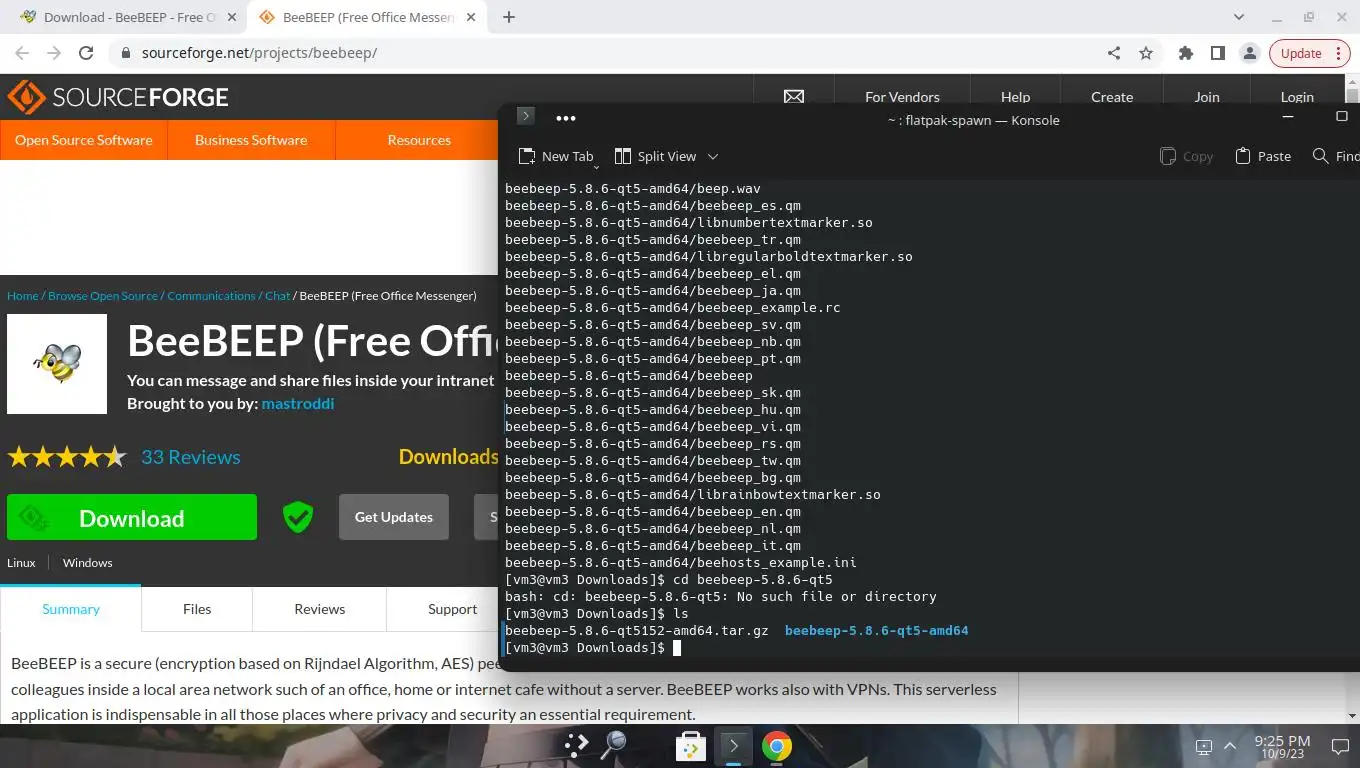
Task: Click Help in SourceForge header
Action: click(x=1015, y=97)
